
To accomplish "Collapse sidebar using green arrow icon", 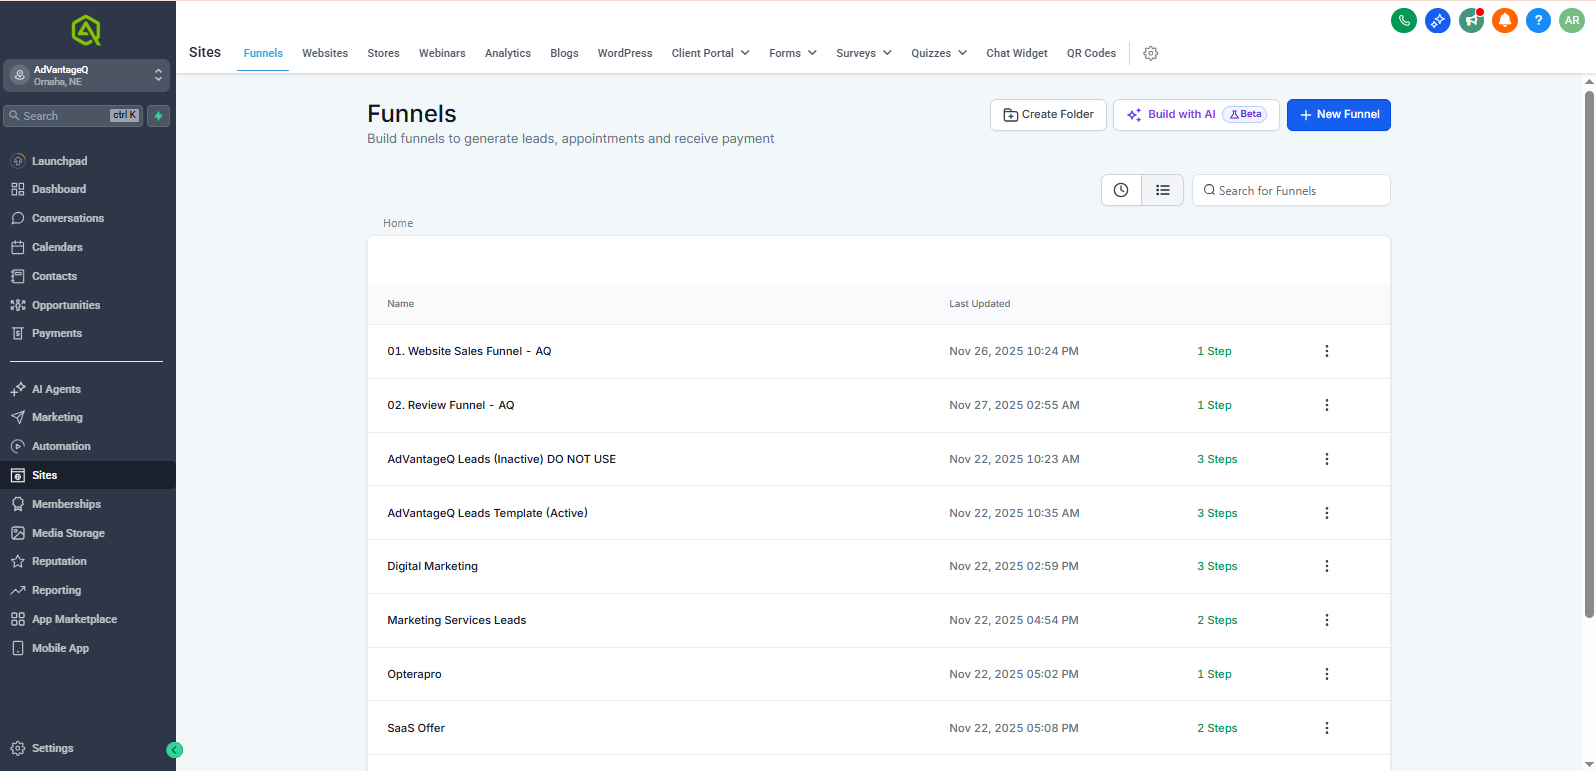I will 174,750.
